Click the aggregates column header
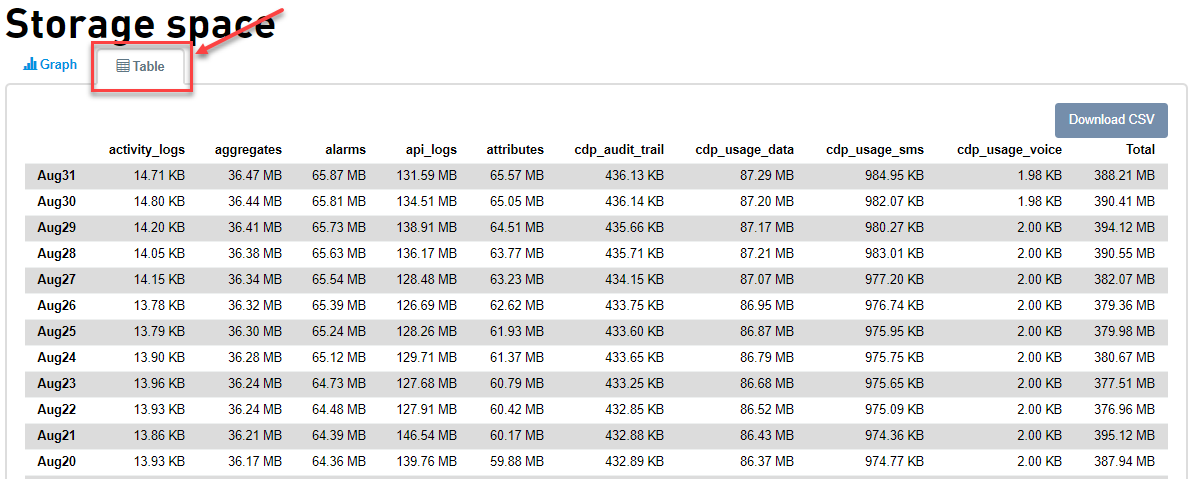This screenshot has width=1189, height=479. 248,150
